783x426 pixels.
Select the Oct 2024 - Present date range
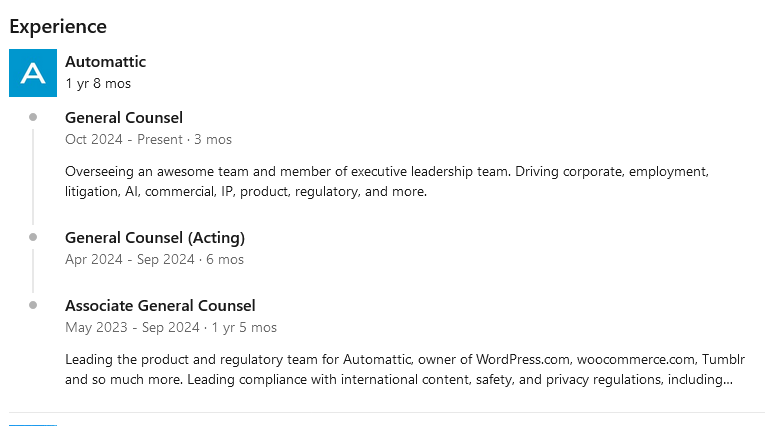coord(124,139)
